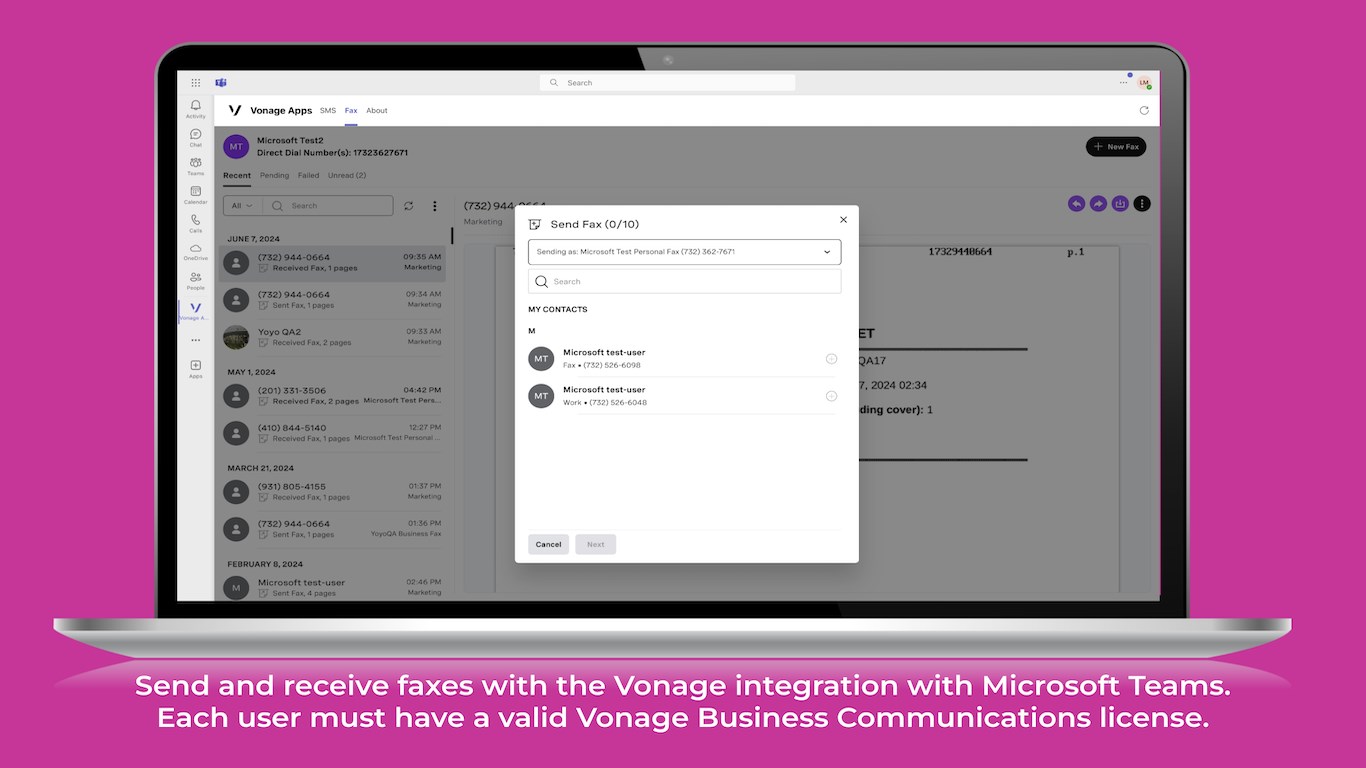Reload the Vonage app tab
The height and width of the screenshot is (768, 1366).
pos(1144,111)
